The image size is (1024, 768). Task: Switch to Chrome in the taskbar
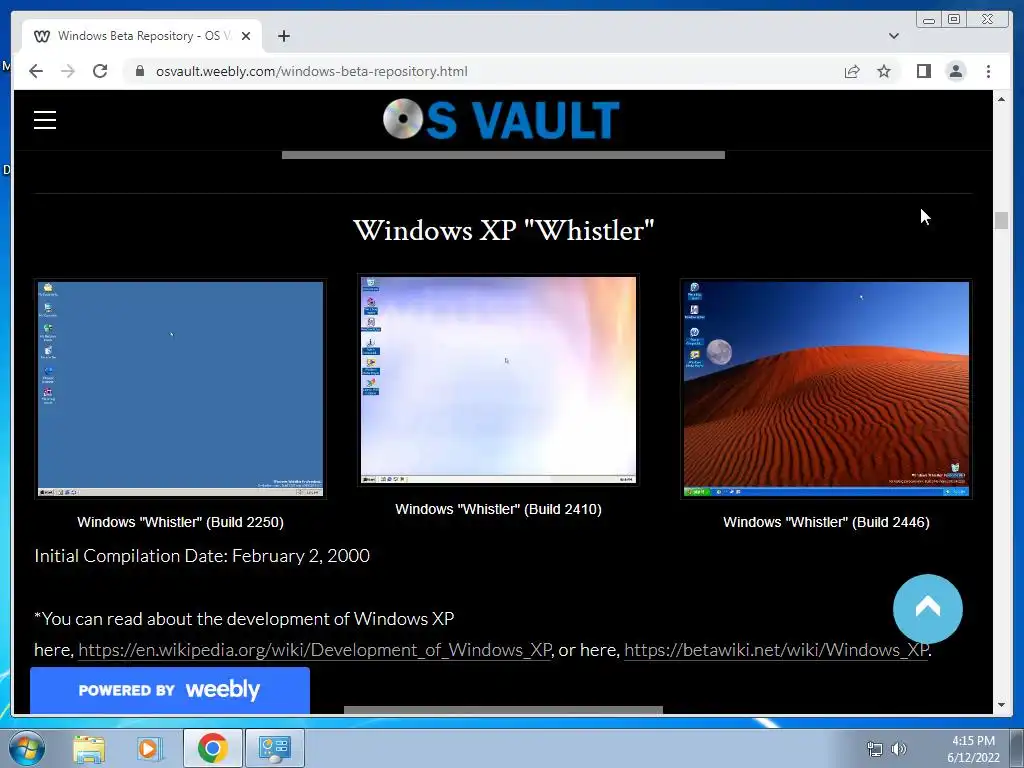coord(212,748)
